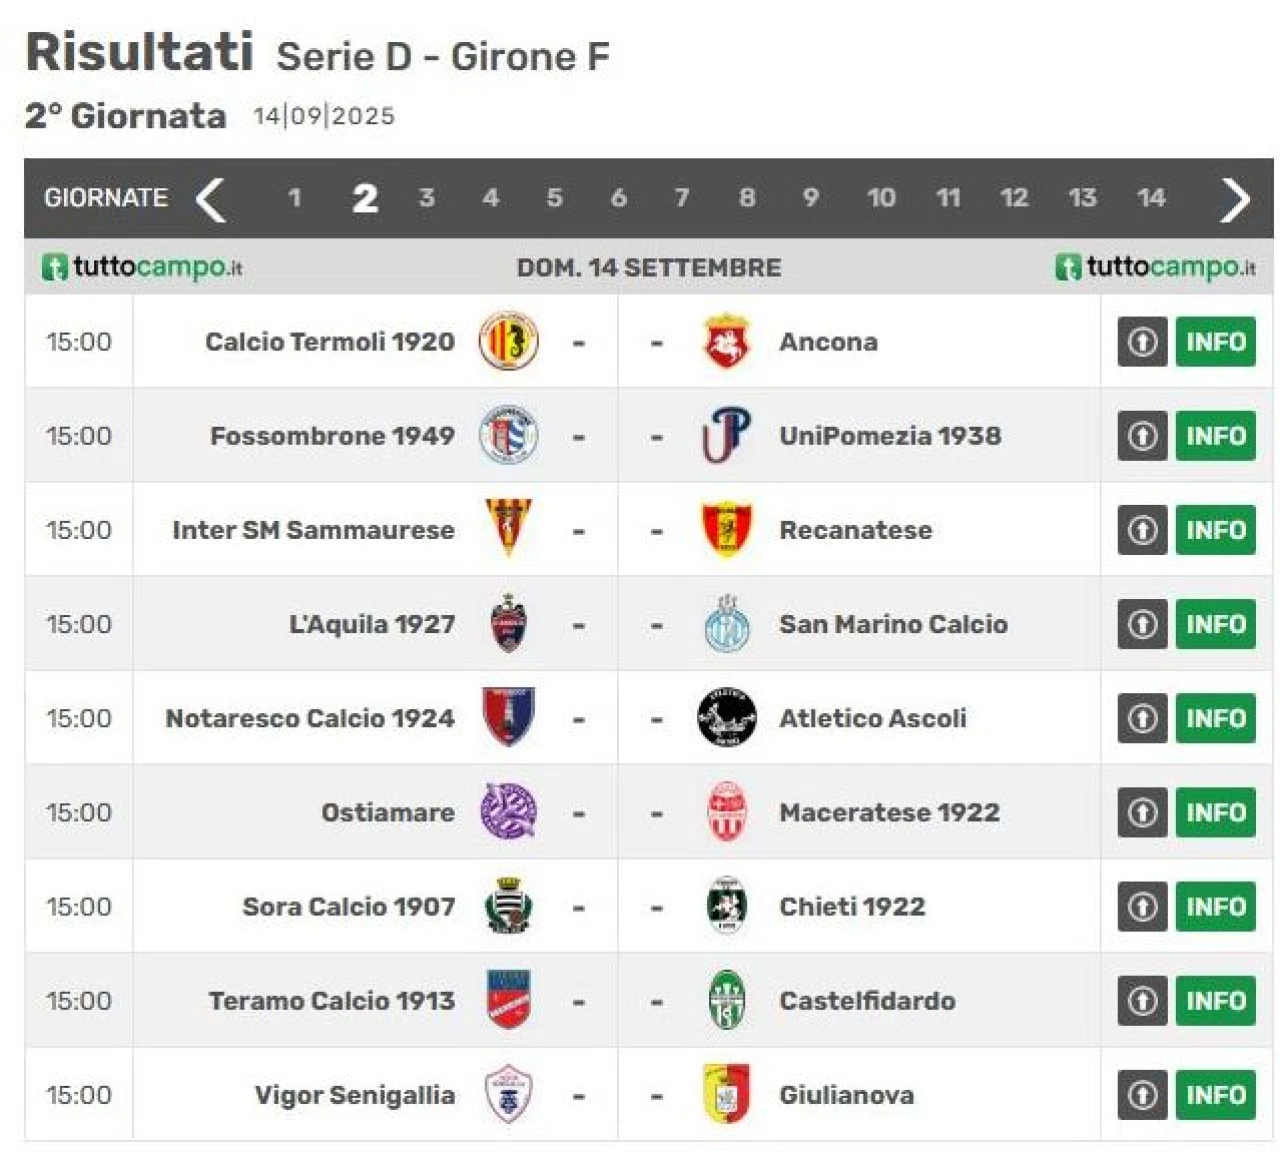Image resolution: width=1280 pixels, height=1152 pixels.
Task: Go to previous giornate with left chevron
Action: (211, 198)
